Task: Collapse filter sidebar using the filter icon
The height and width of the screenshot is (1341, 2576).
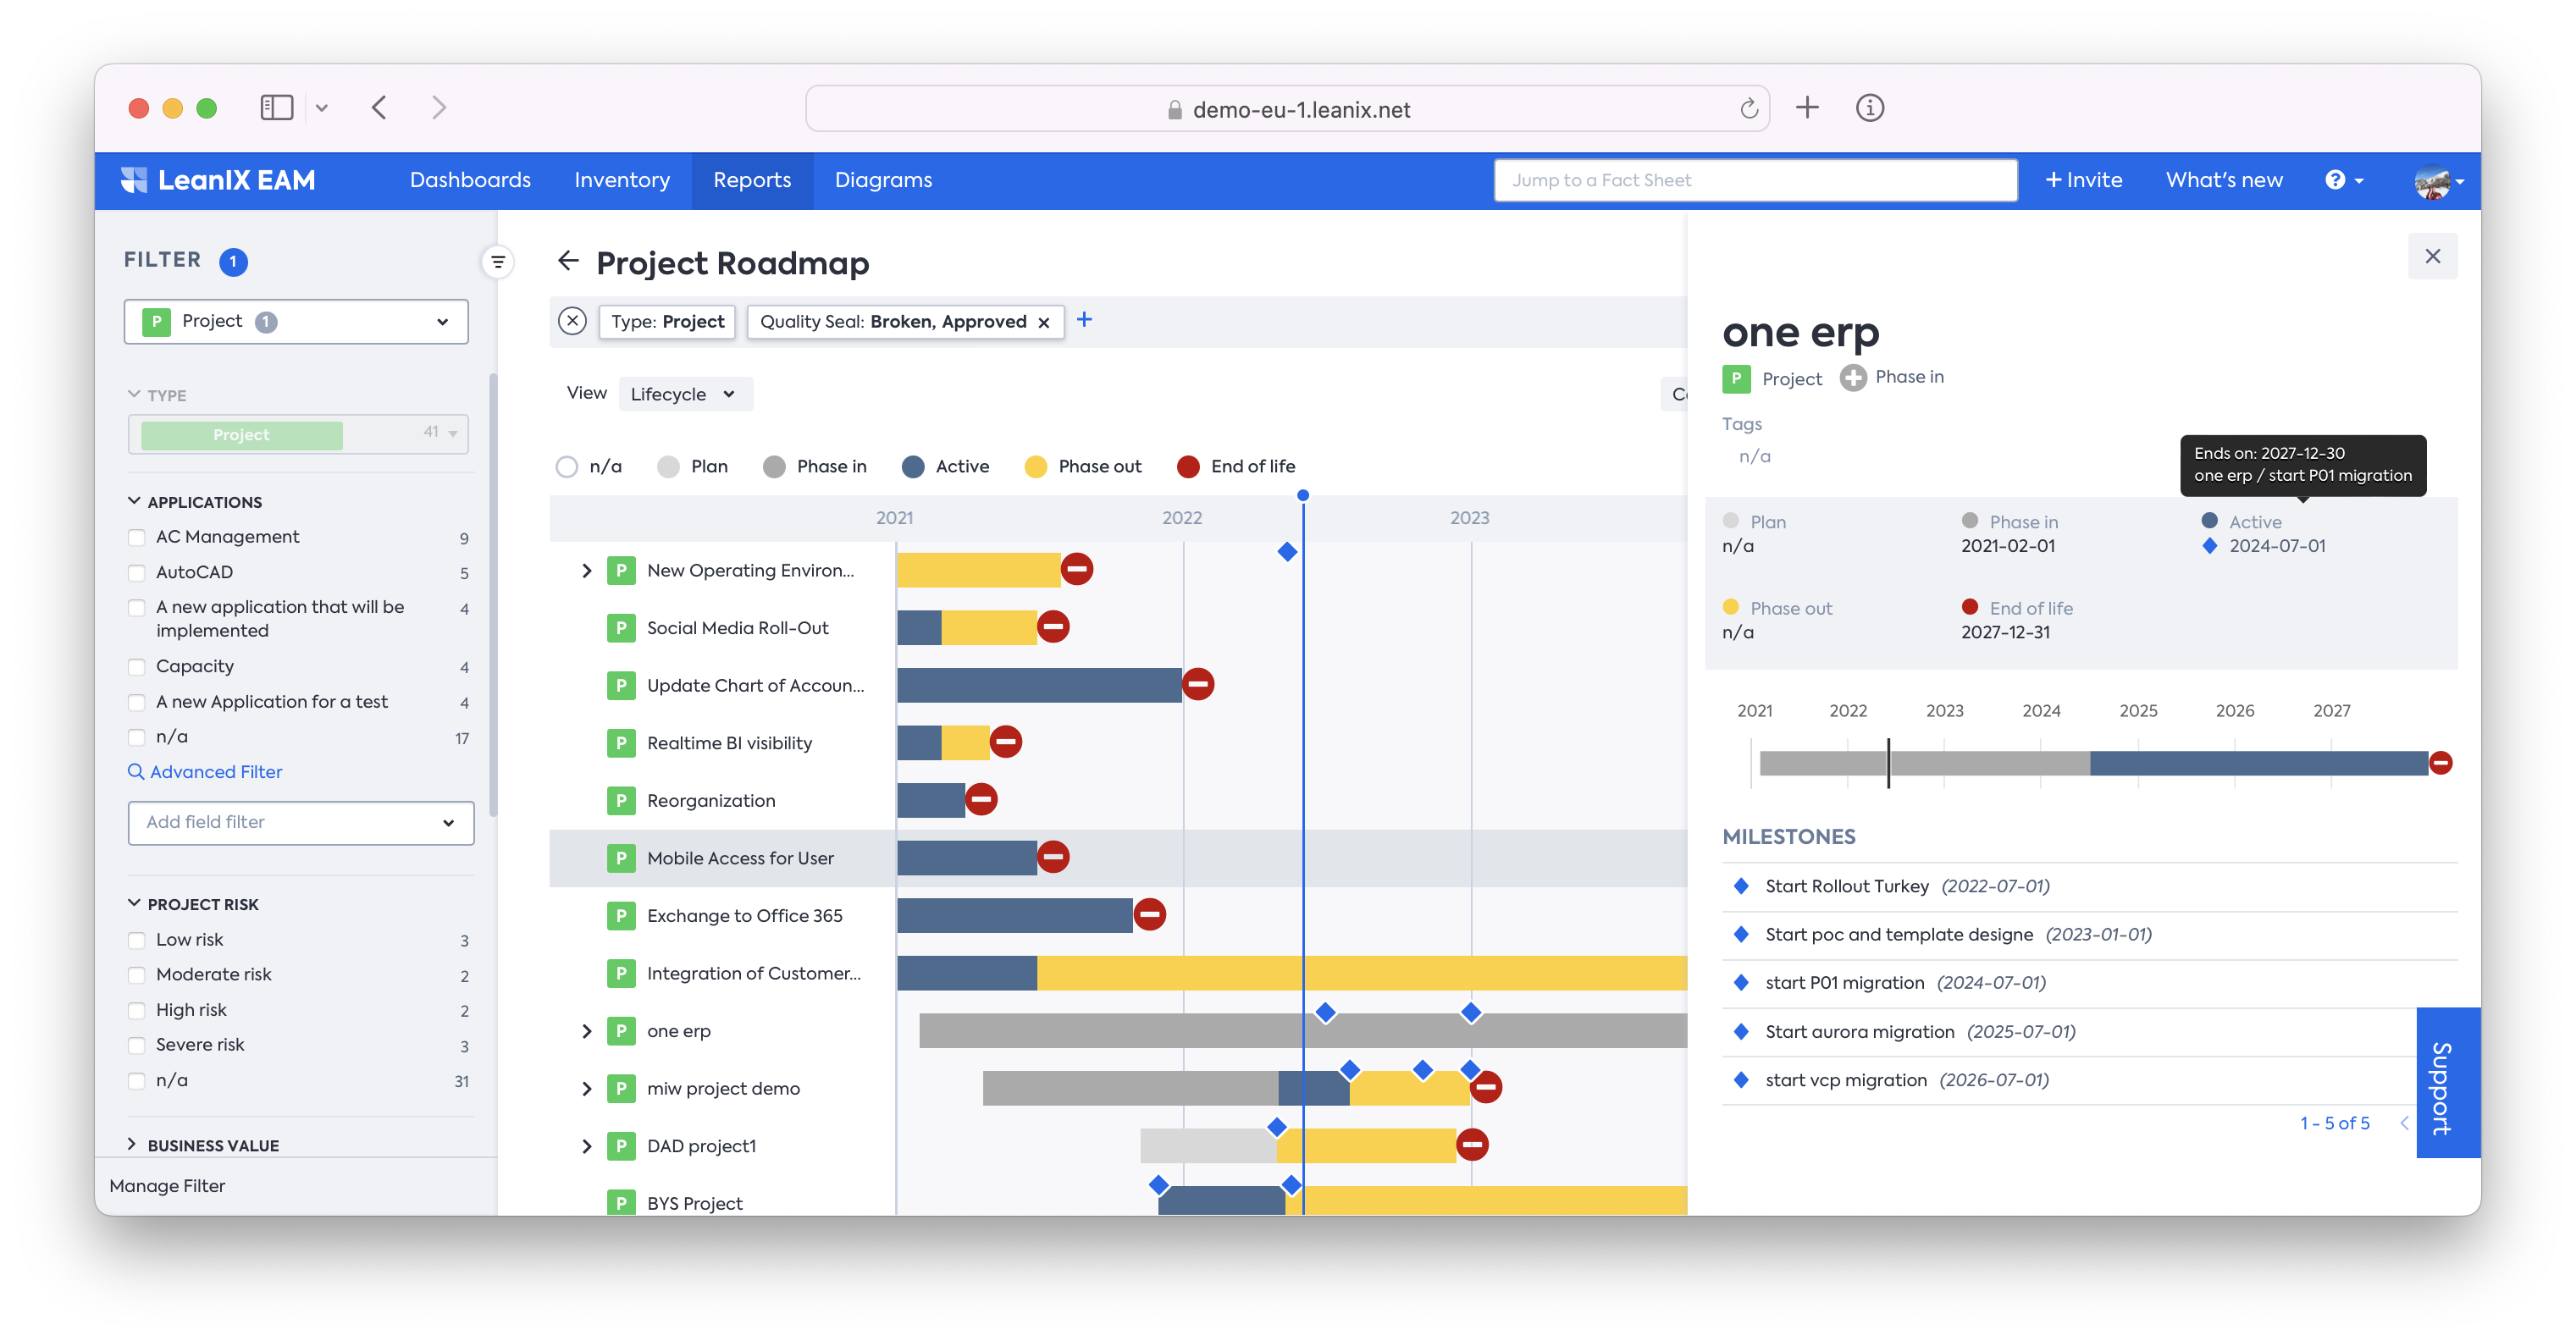Action: 497,262
